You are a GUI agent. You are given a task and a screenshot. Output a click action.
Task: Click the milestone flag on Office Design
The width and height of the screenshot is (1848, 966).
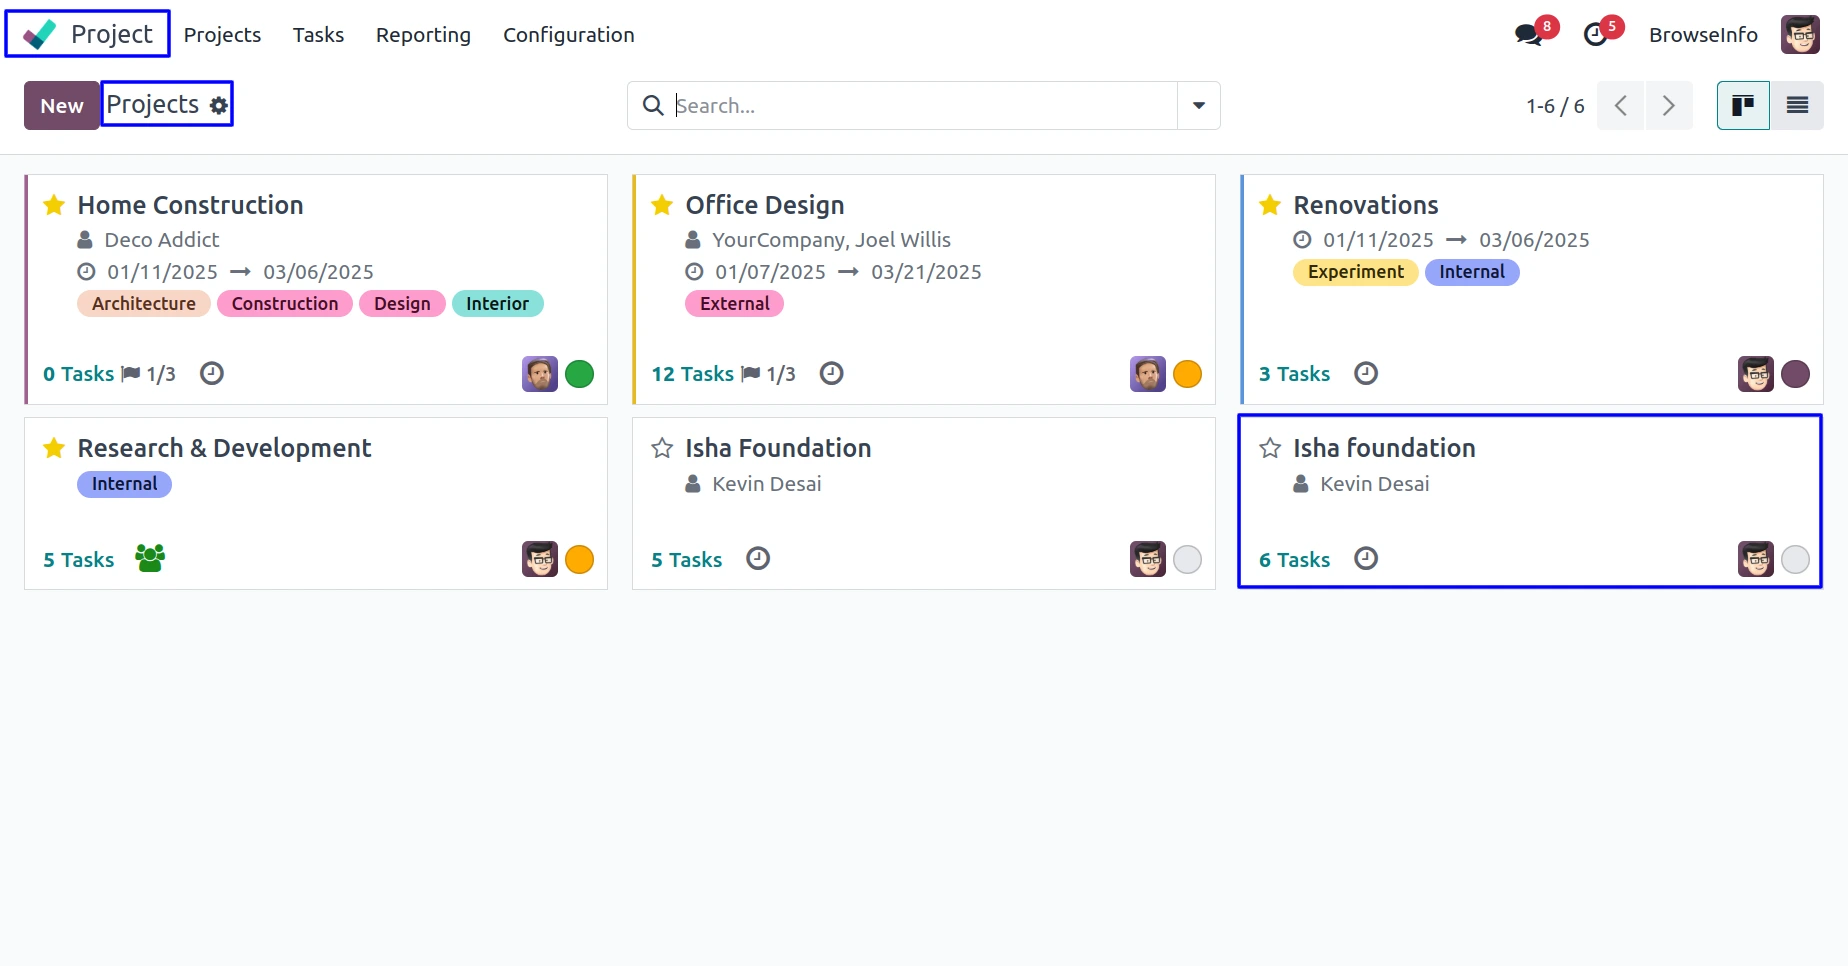(x=751, y=374)
